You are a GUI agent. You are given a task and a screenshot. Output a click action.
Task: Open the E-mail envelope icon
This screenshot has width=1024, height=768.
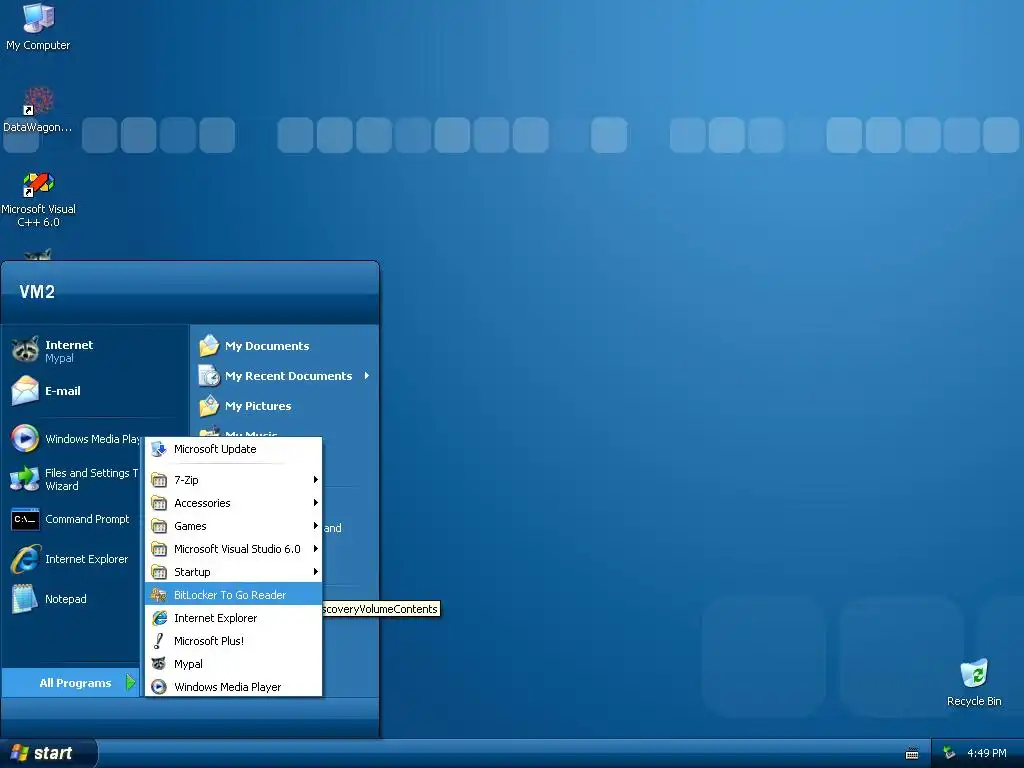(25, 391)
